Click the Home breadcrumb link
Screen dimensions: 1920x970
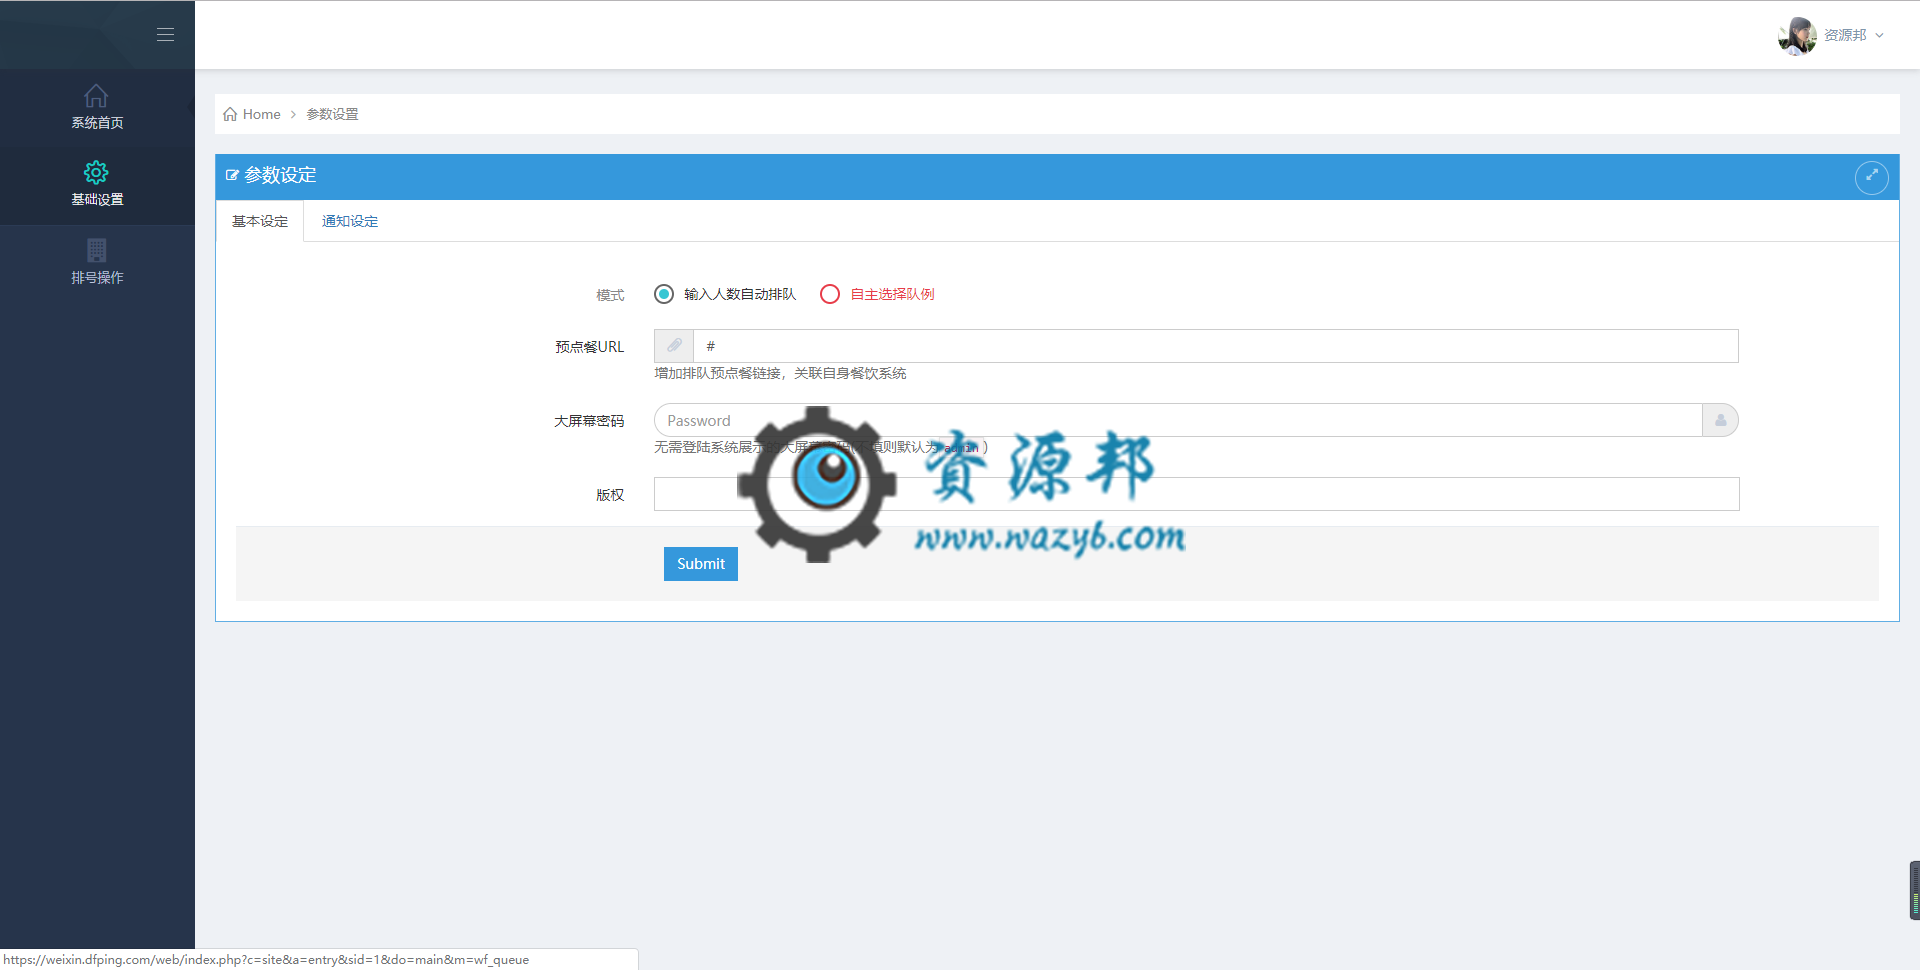pos(261,114)
